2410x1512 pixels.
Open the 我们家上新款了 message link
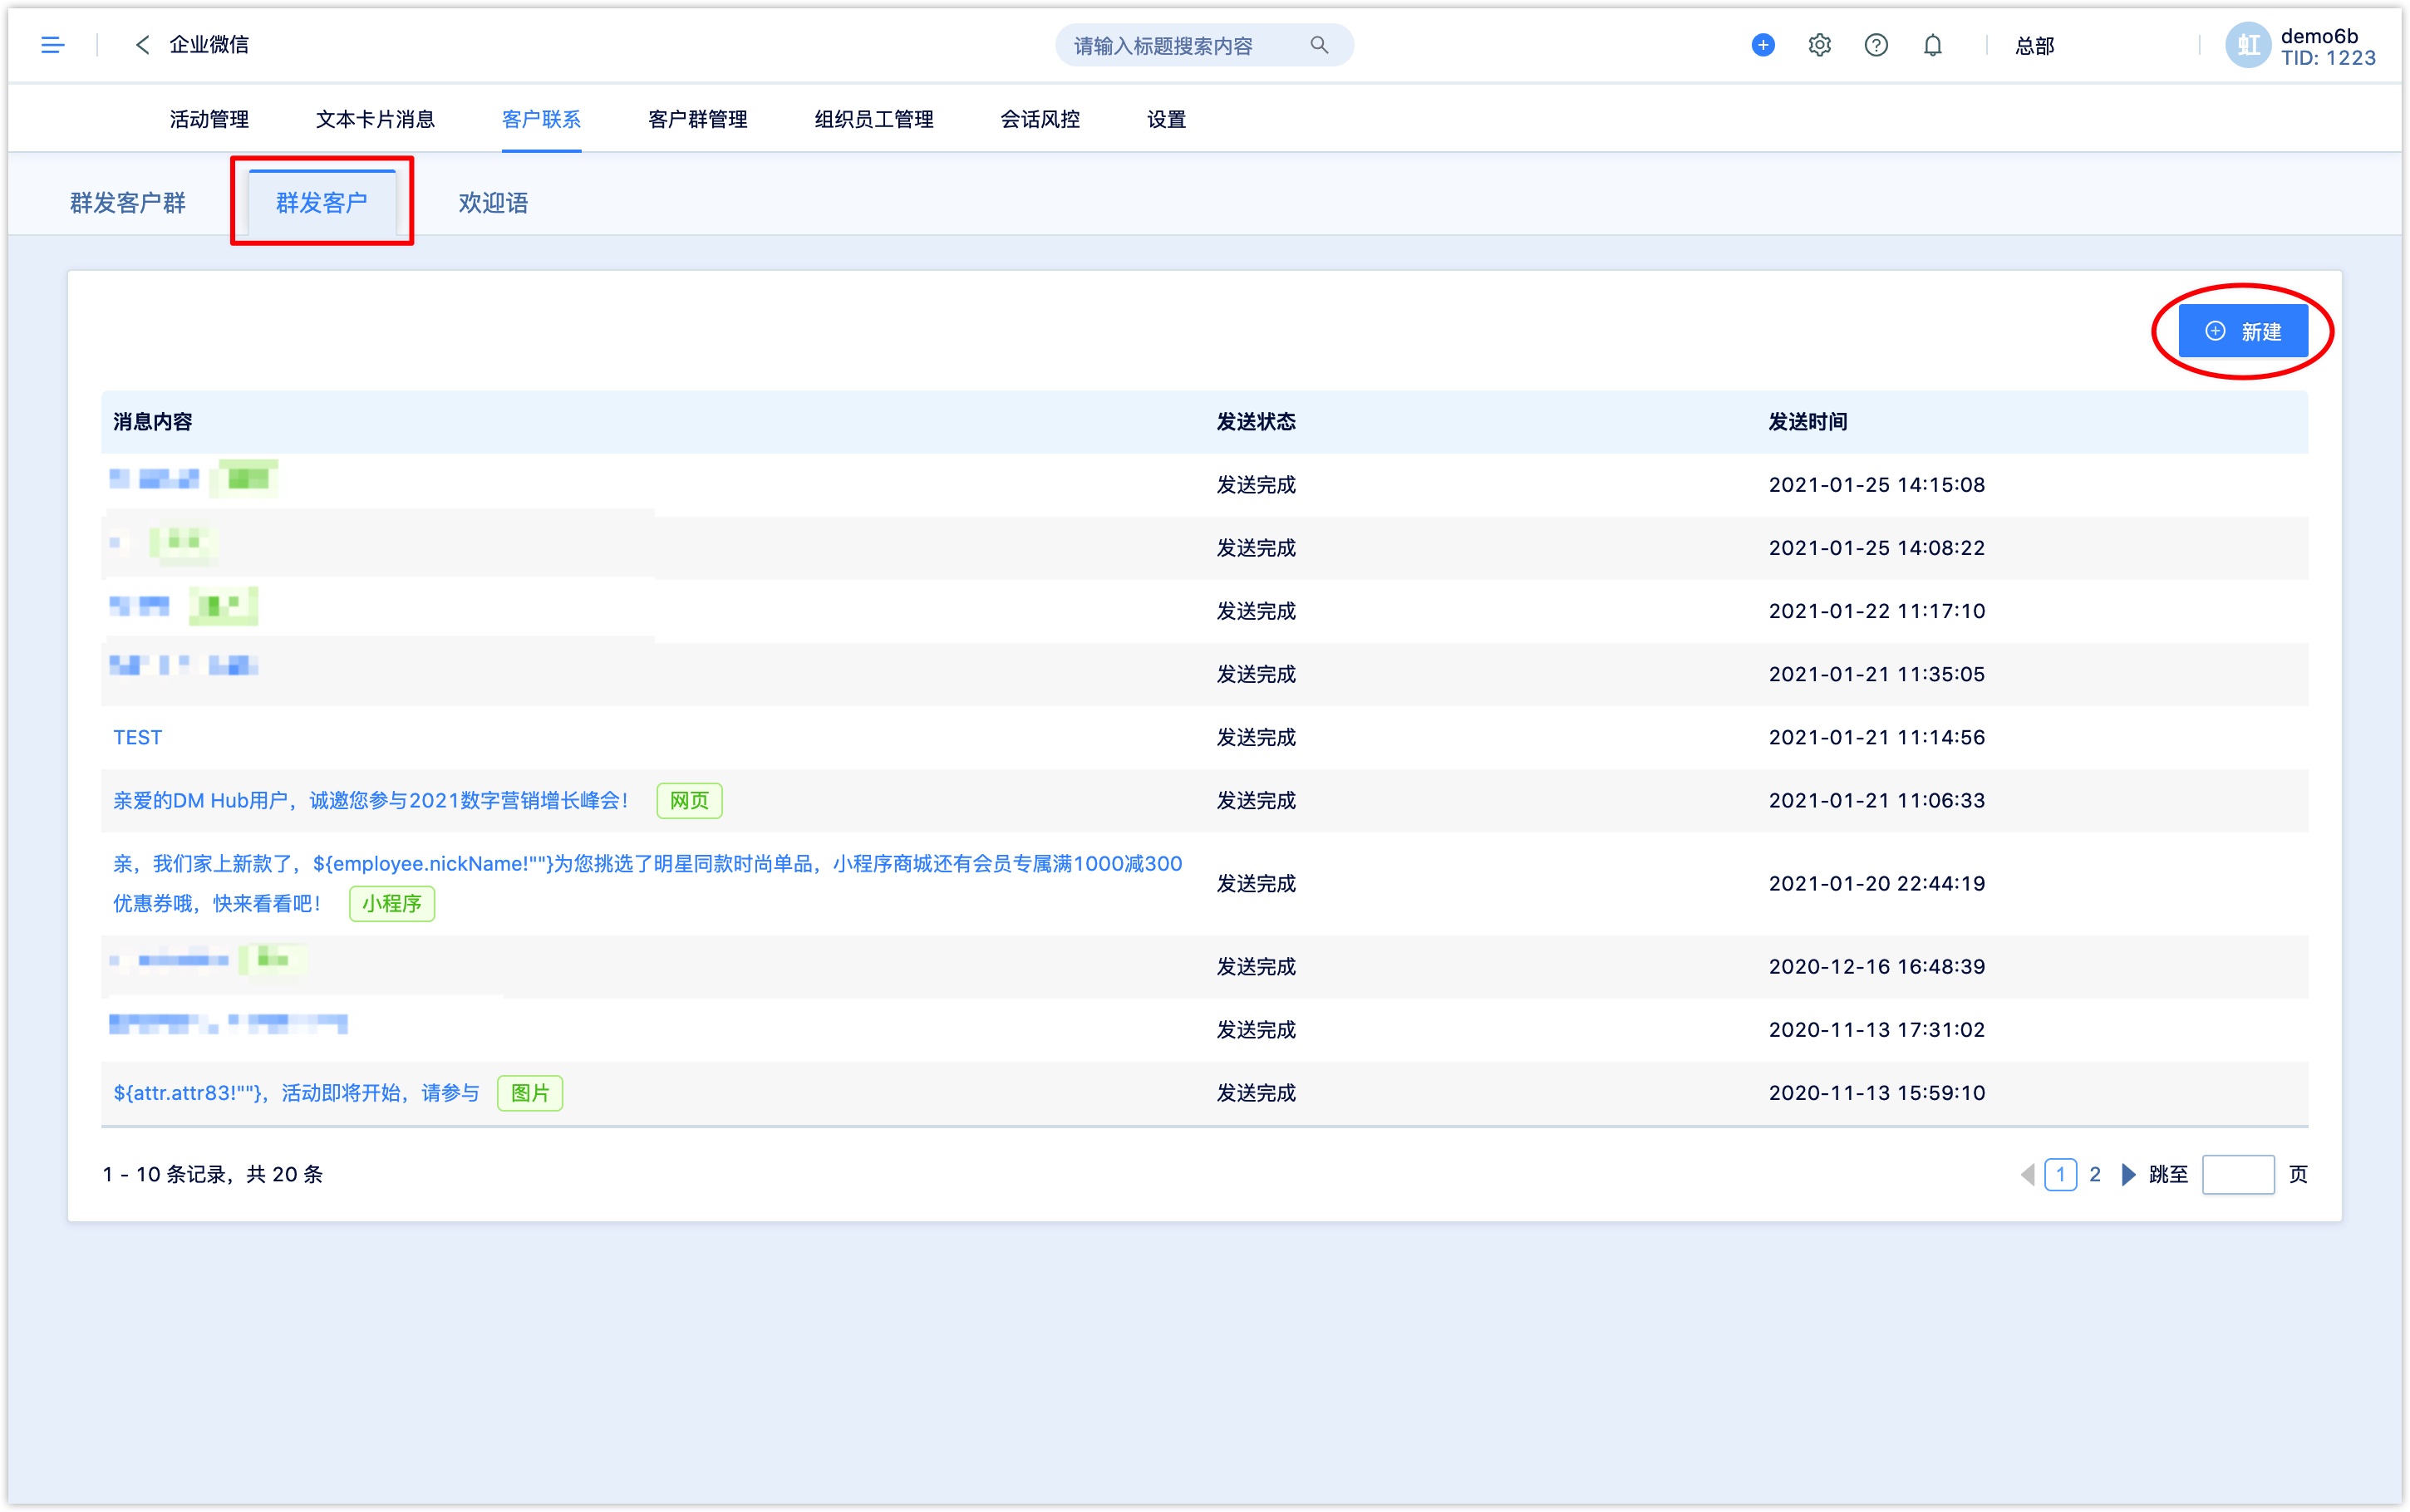(x=647, y=884)
